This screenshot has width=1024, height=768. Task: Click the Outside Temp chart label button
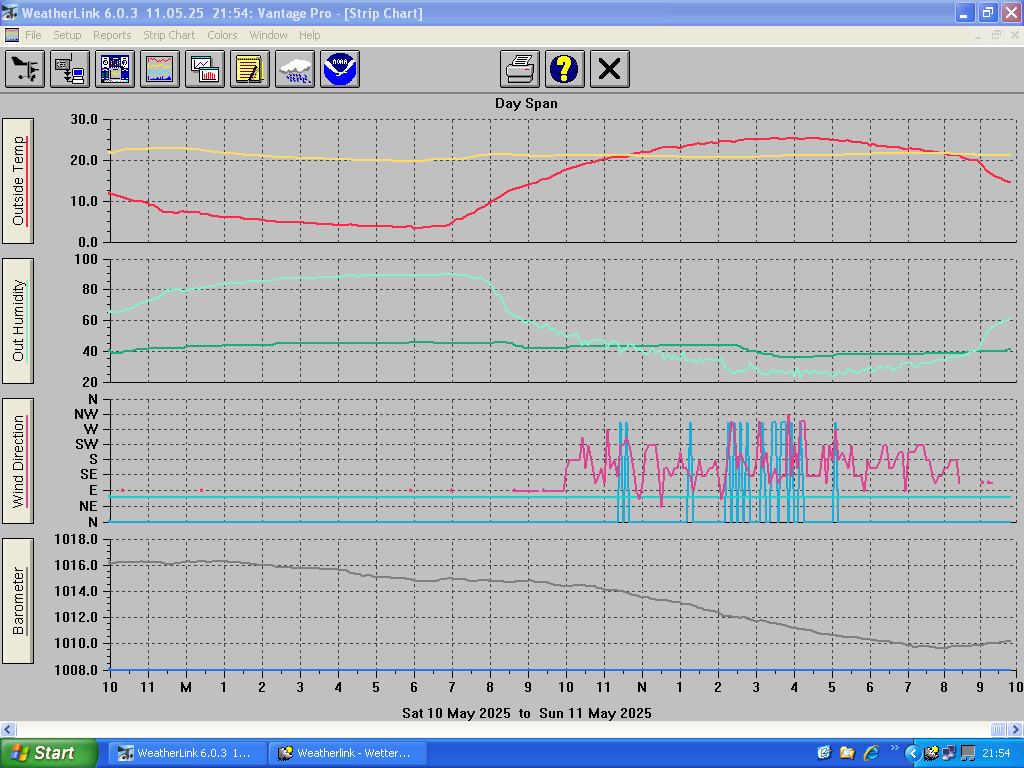pos(18,181)
